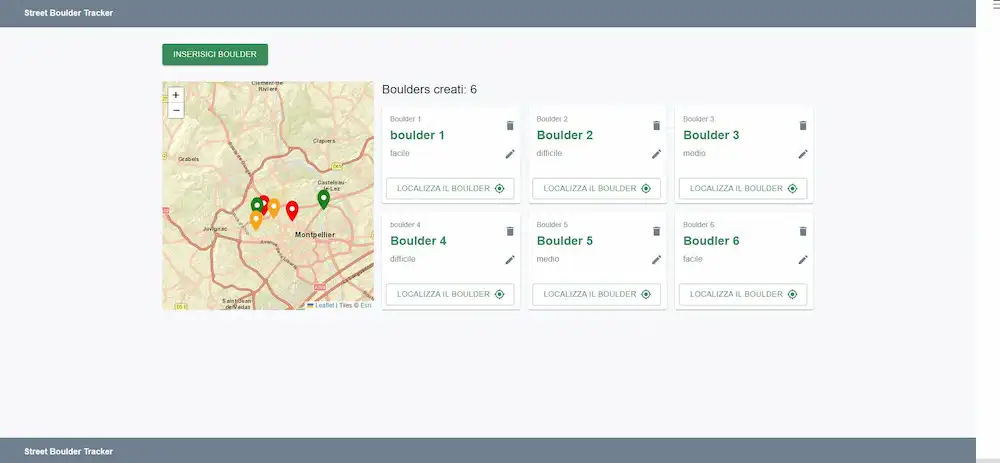Zoom in on the map
Viewport: 1000px width, 463px height.
[x=176, y=95]
